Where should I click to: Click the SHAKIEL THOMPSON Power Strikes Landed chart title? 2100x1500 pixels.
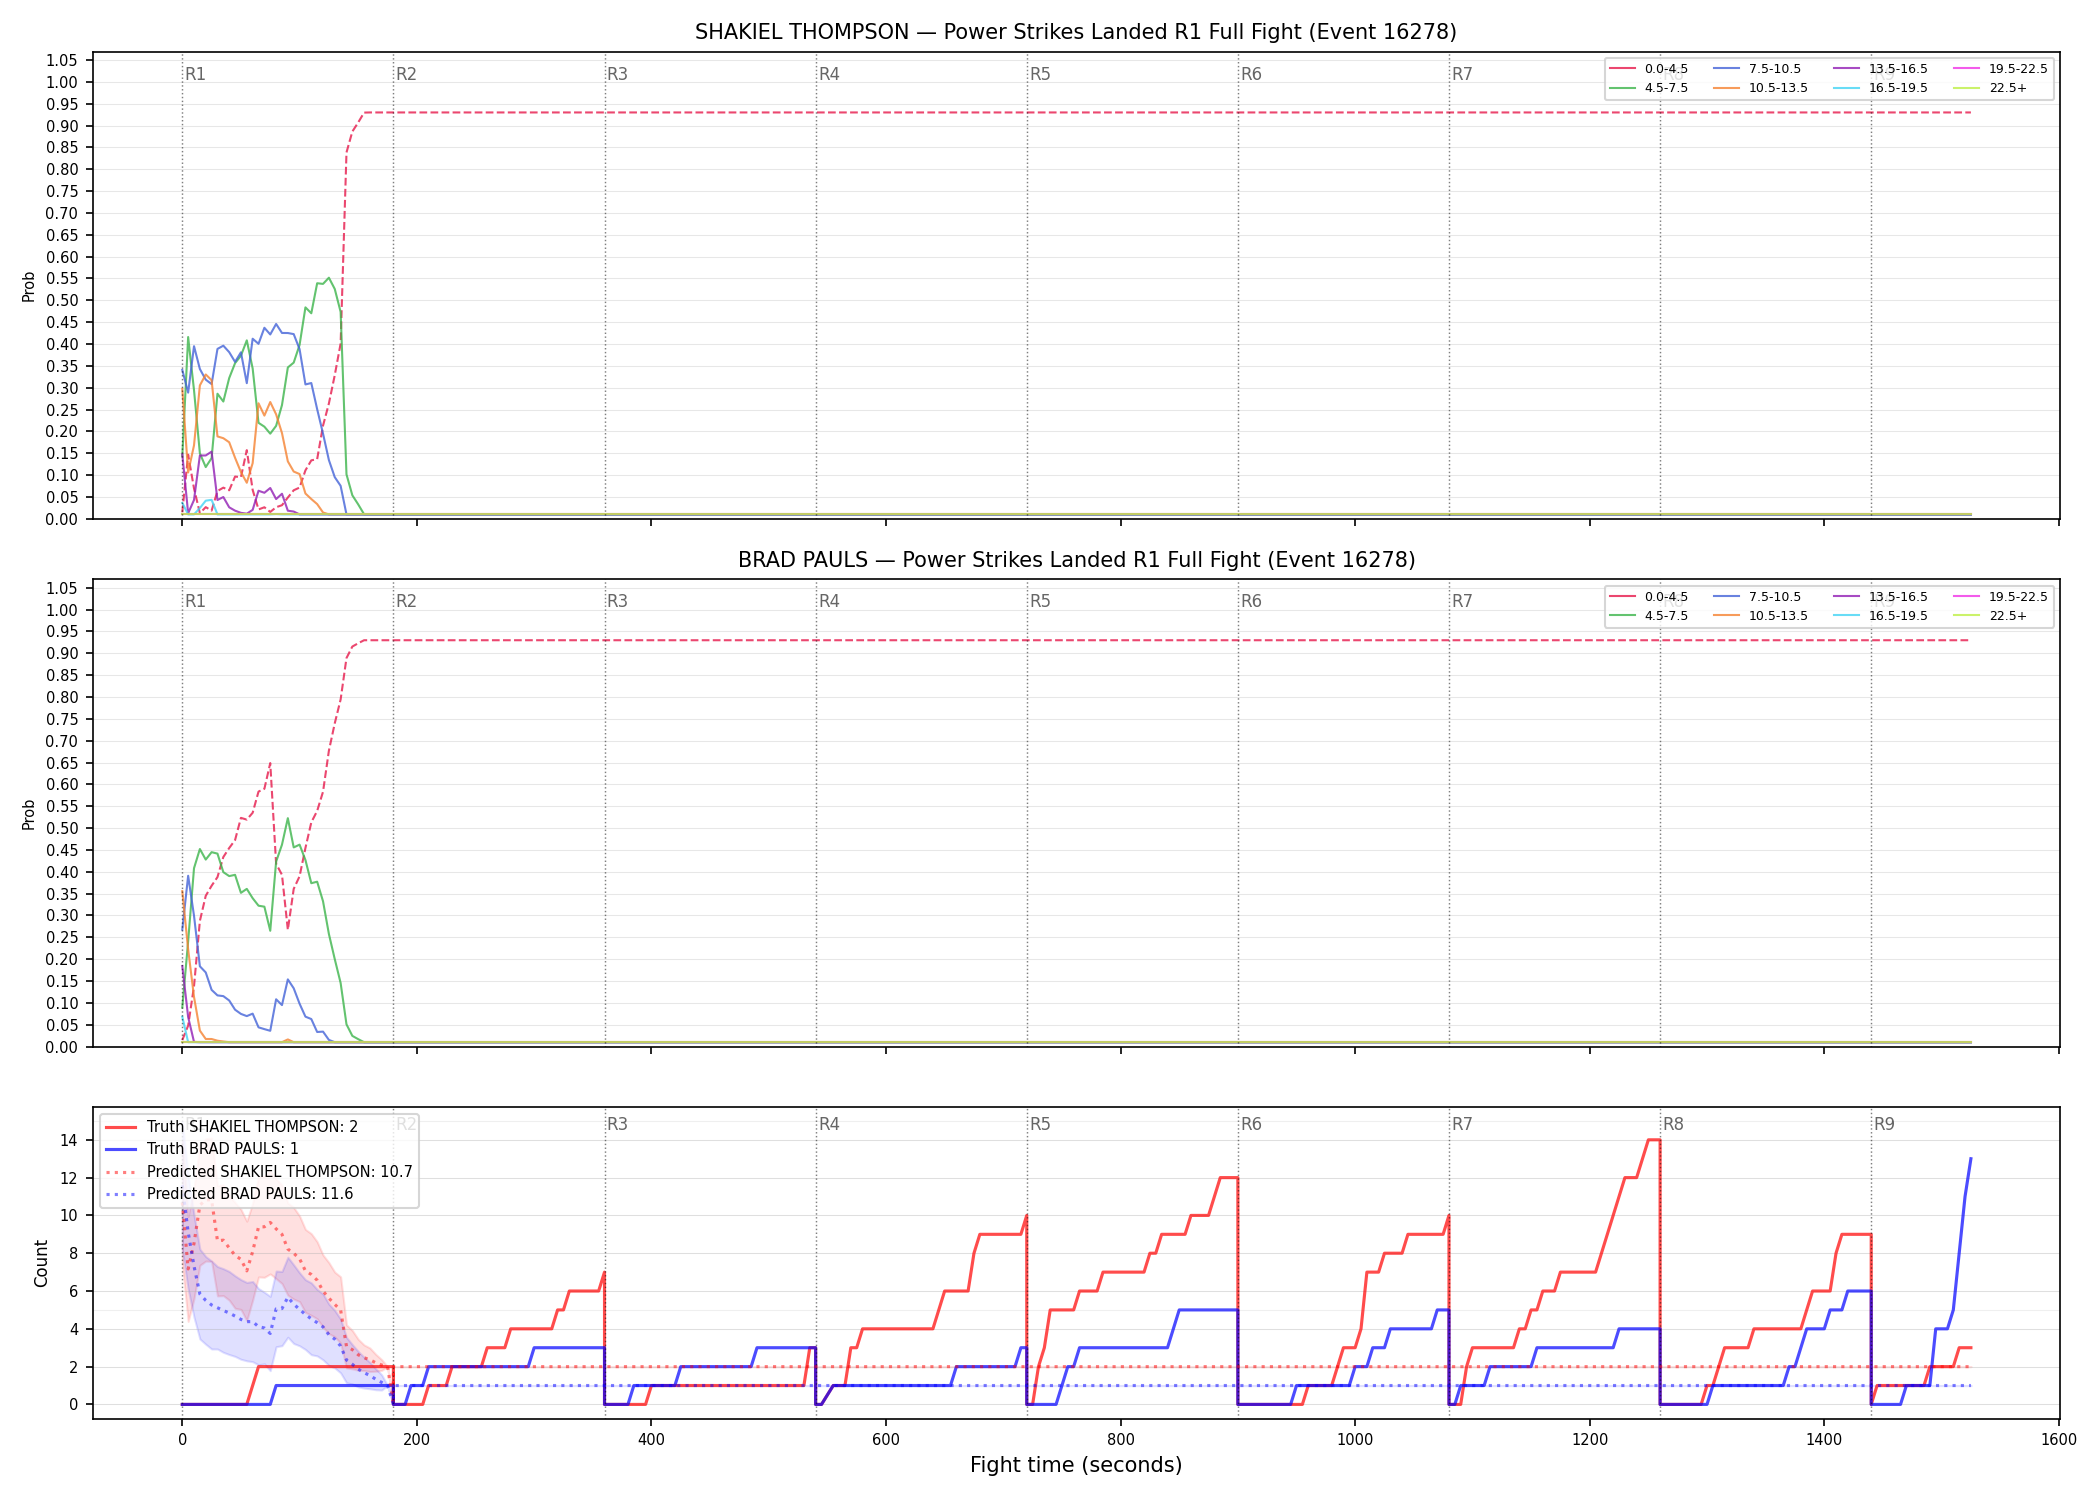coord(1076,32)
